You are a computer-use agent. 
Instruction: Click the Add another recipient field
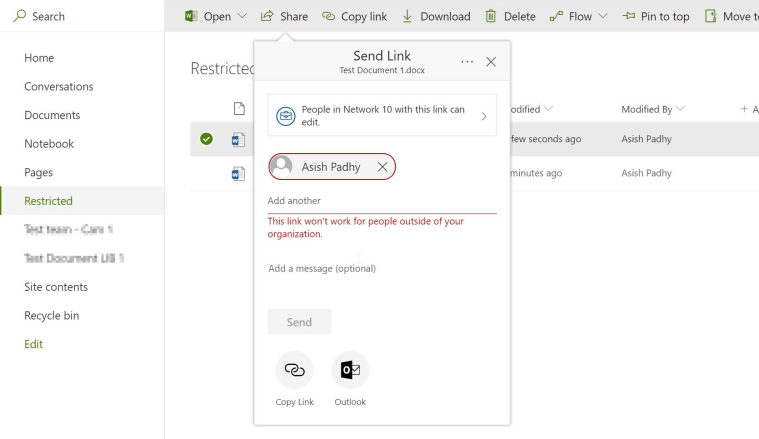point(382,201)
